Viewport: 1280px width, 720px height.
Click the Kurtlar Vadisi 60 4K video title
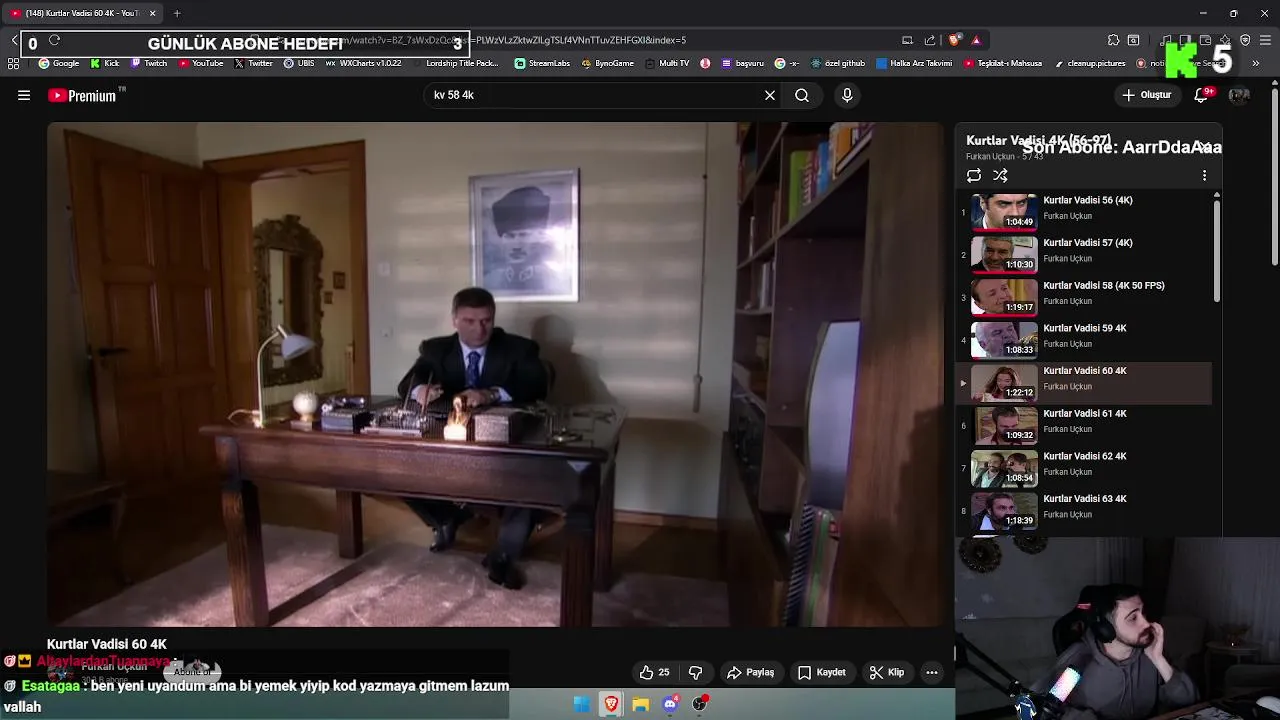click(x=107, y=644)
